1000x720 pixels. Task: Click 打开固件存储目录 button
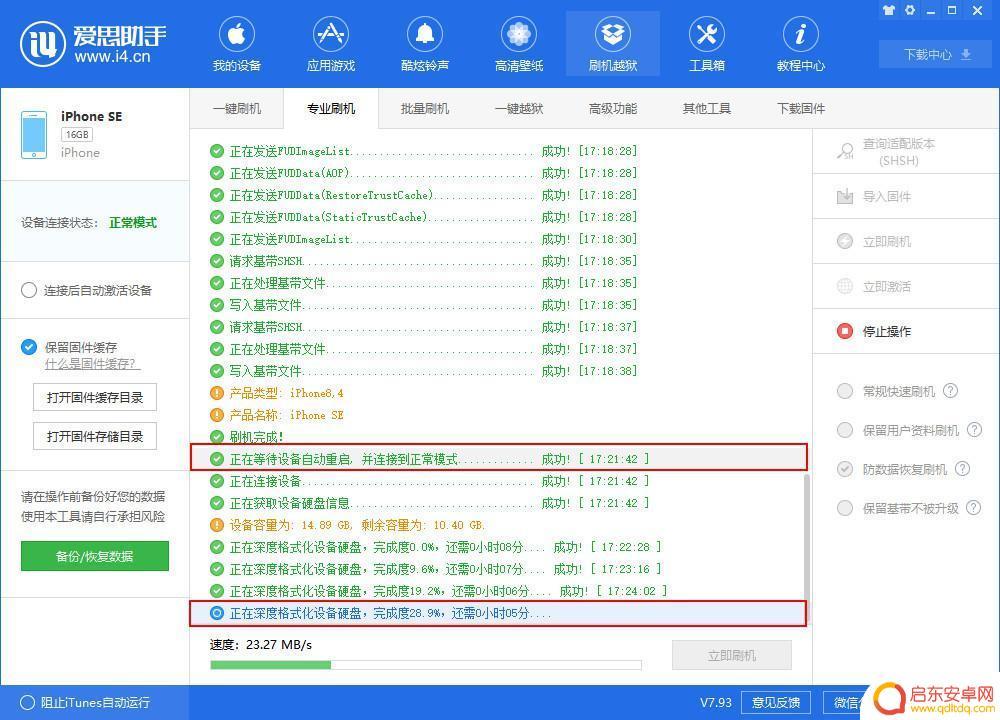click(x=95, y=436)
